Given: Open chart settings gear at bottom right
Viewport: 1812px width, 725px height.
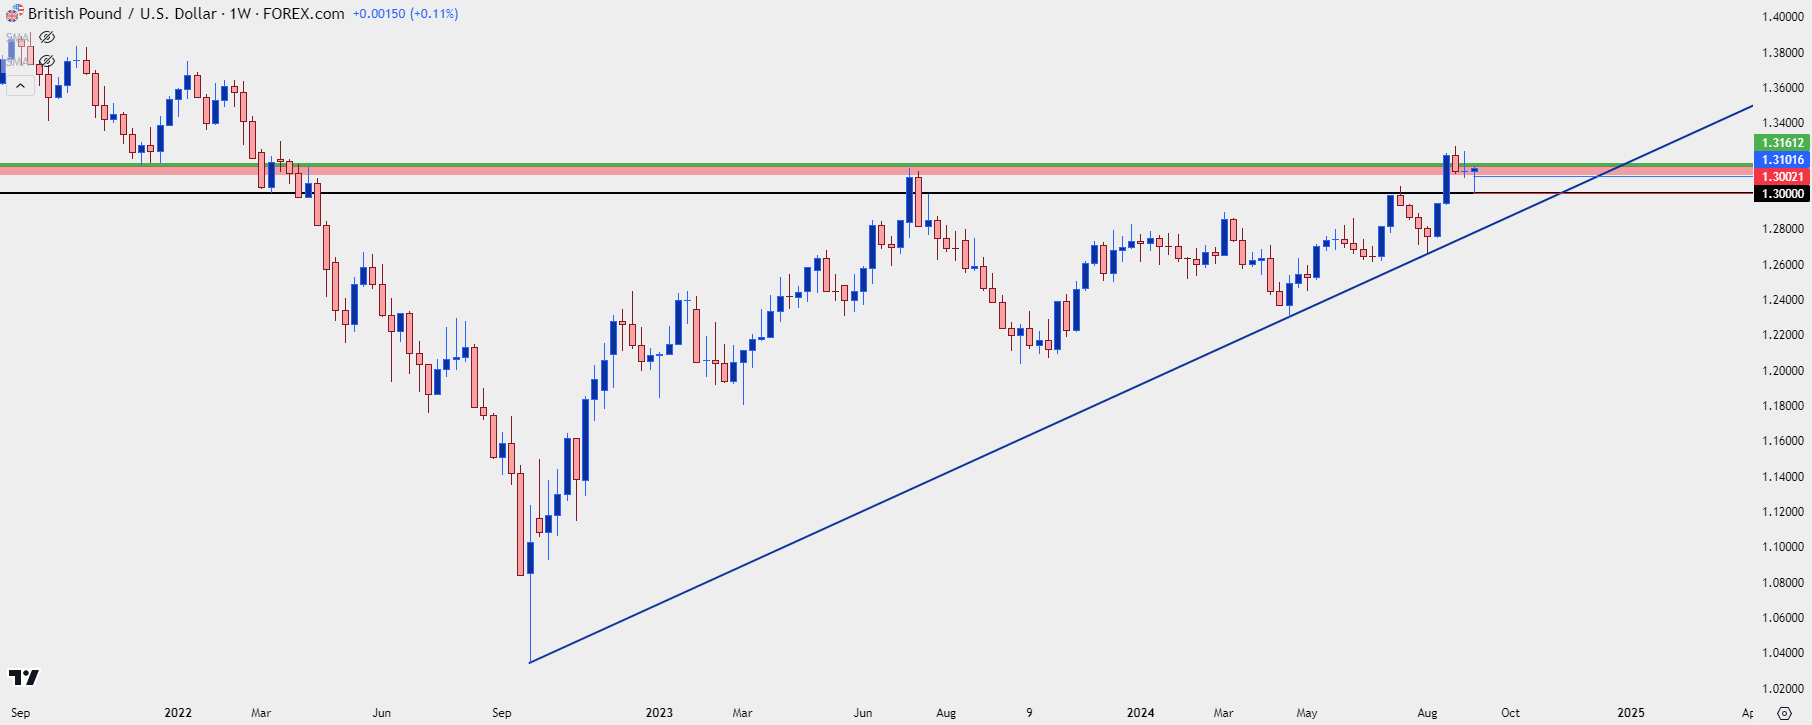Looking at the screenshot, I should click(x=1784, y=713).
